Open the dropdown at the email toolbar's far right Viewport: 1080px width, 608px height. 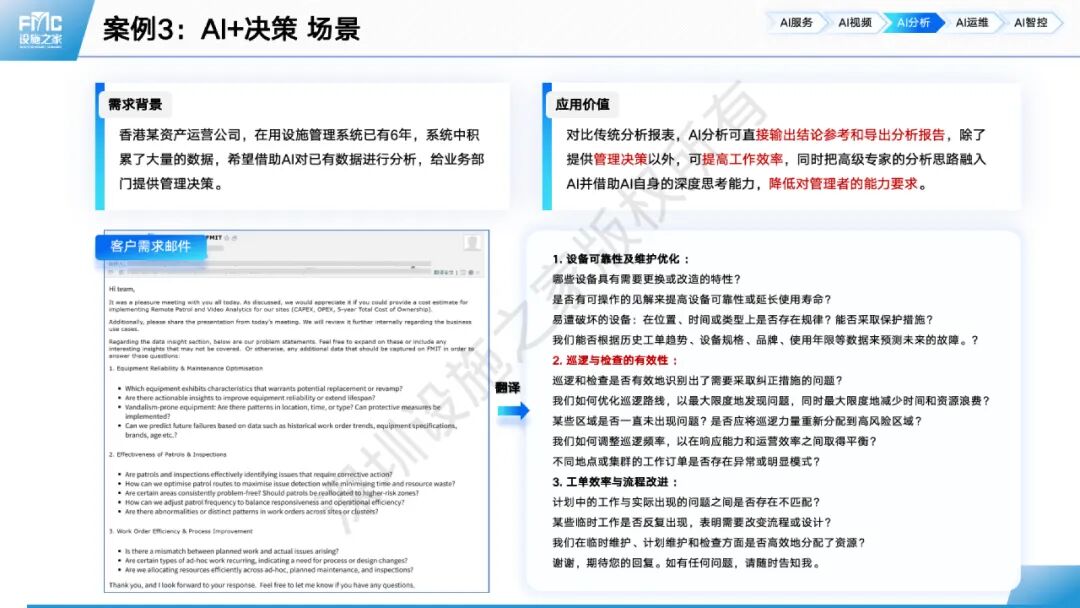[477, 272]
